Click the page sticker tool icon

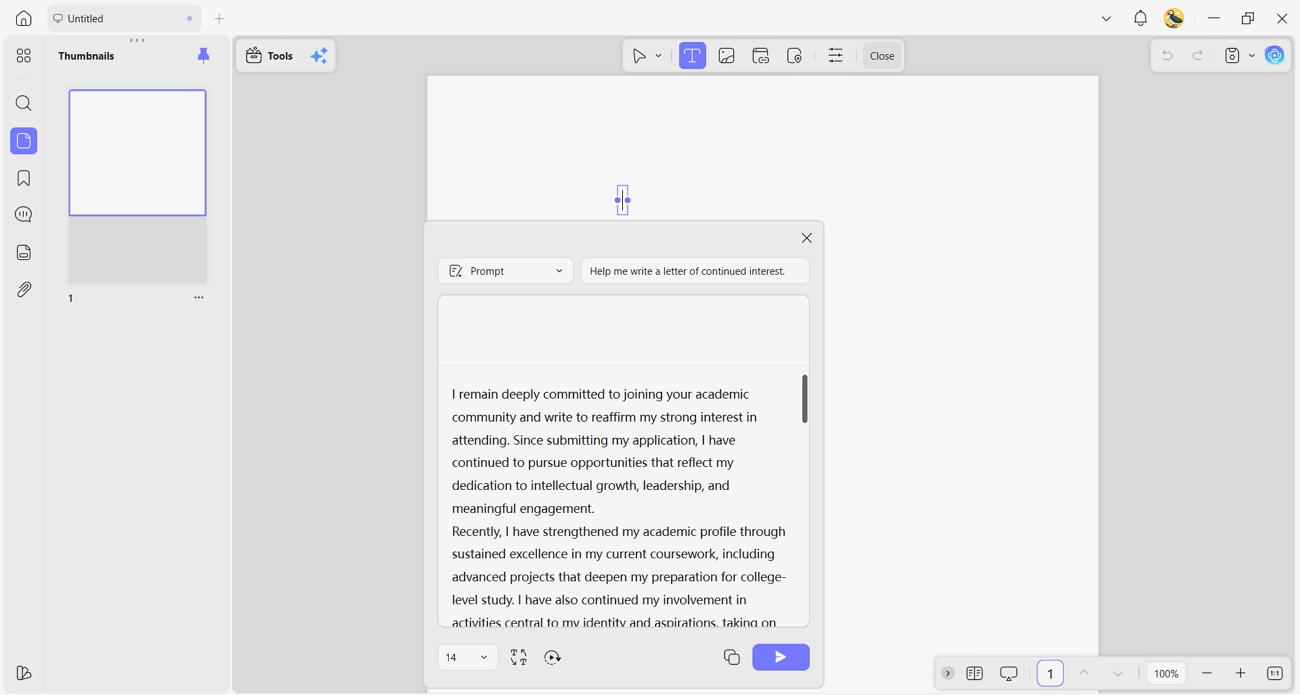[795, 56]
